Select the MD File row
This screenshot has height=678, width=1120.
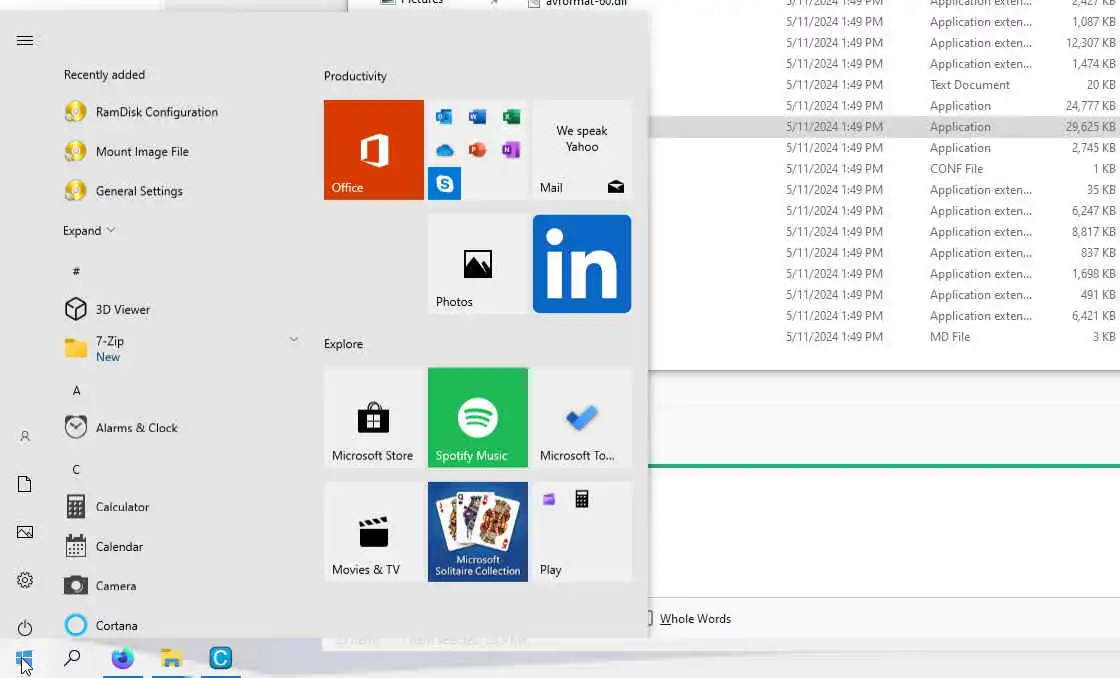coord(884,336)
